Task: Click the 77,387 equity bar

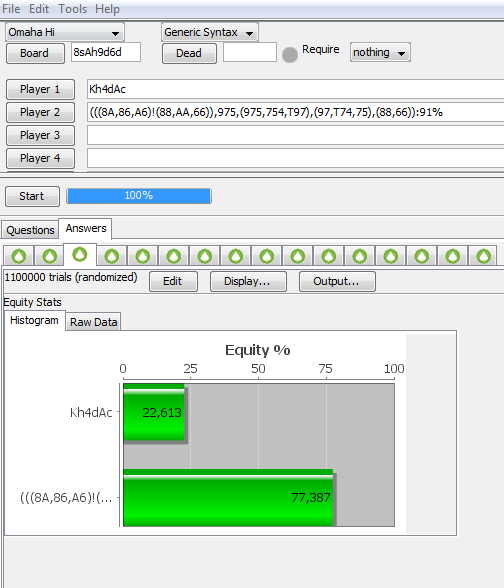Action: click(228, 498)
